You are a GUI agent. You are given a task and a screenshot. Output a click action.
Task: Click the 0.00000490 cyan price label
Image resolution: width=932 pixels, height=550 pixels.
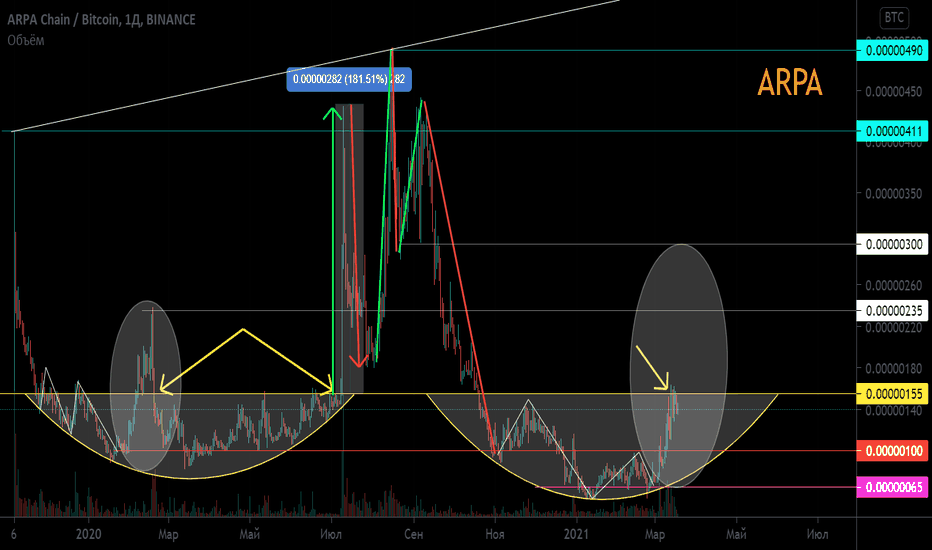tap(892, 51)
